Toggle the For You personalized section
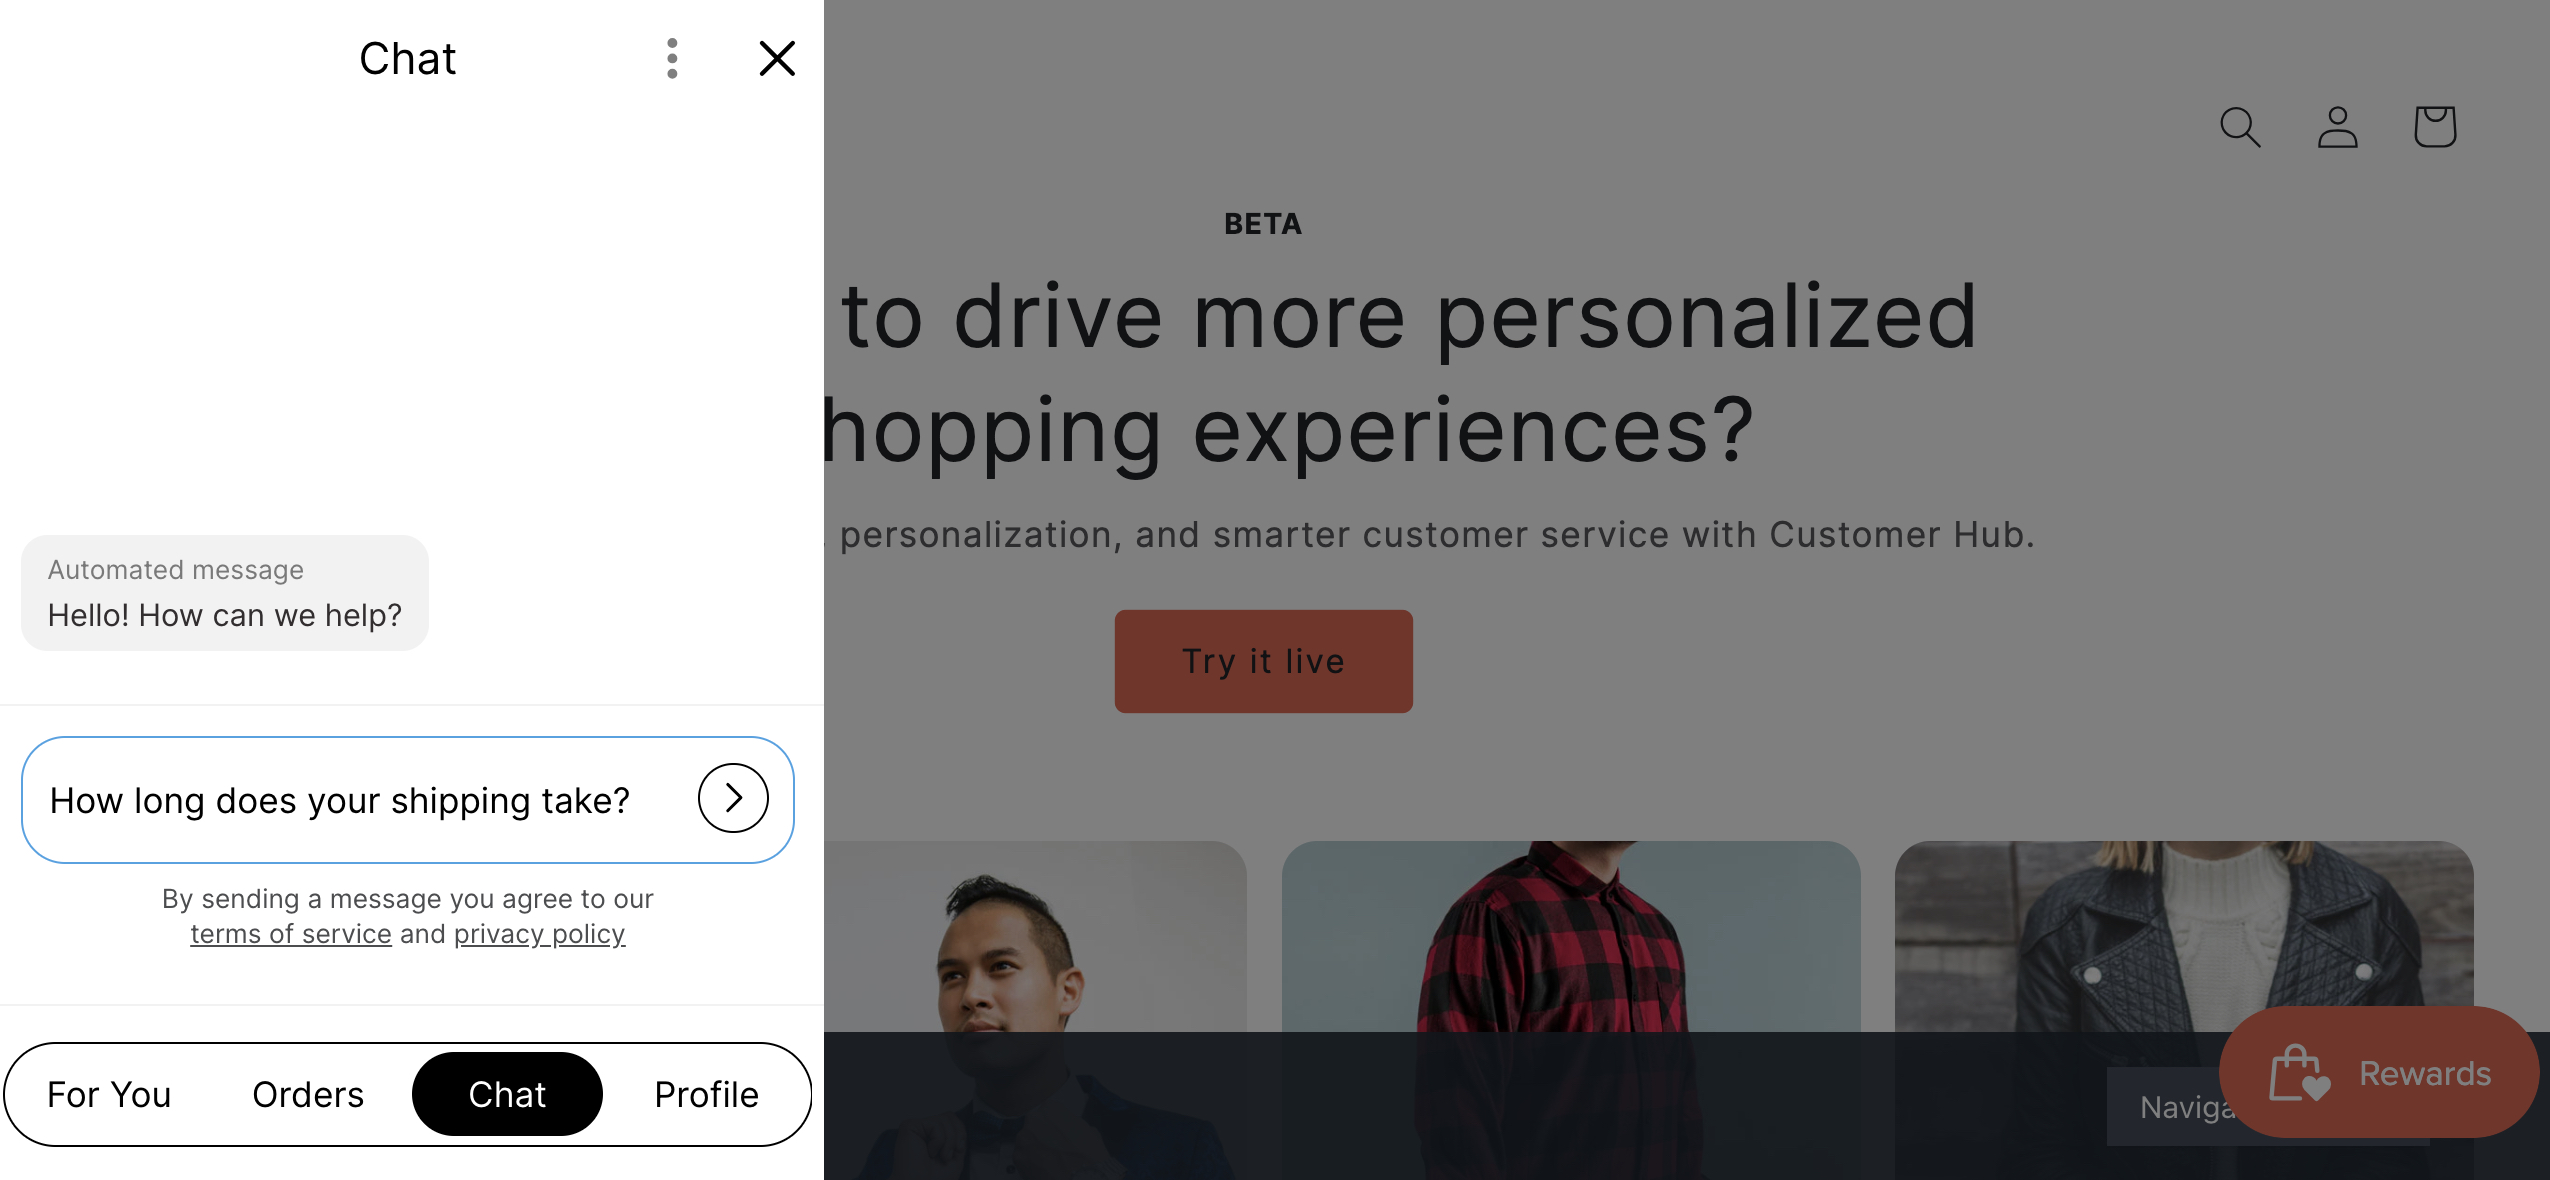This screenshot has height=1180, width=2550. 109,1092
